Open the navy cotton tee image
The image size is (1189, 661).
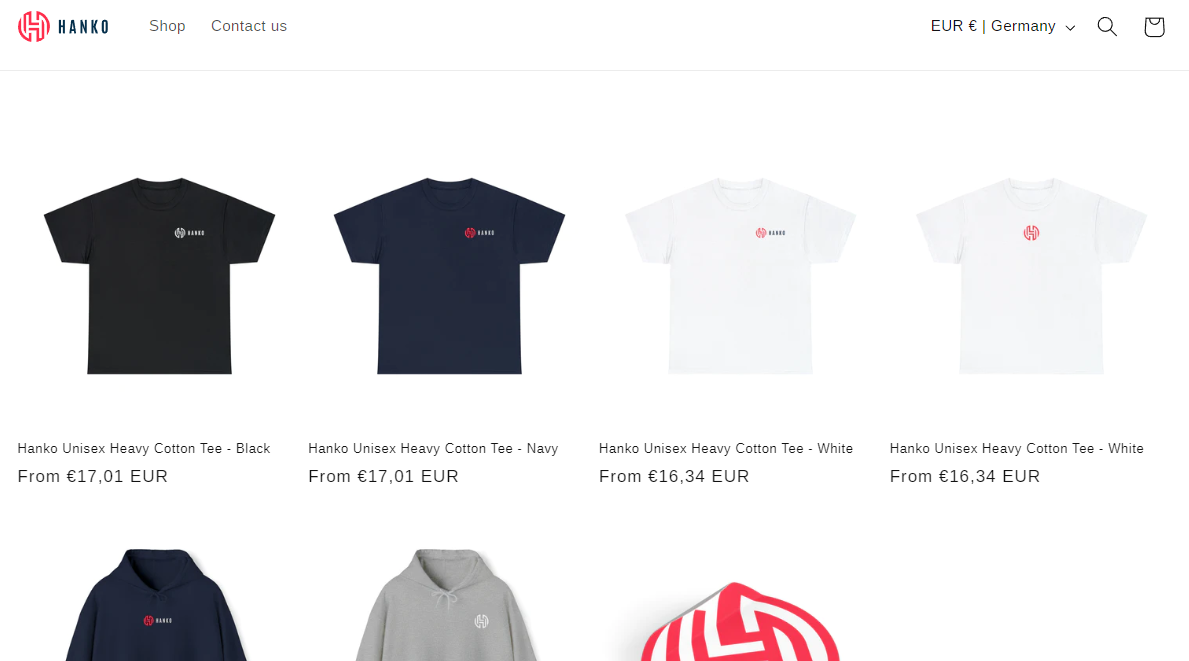click(x=450, y=275)
